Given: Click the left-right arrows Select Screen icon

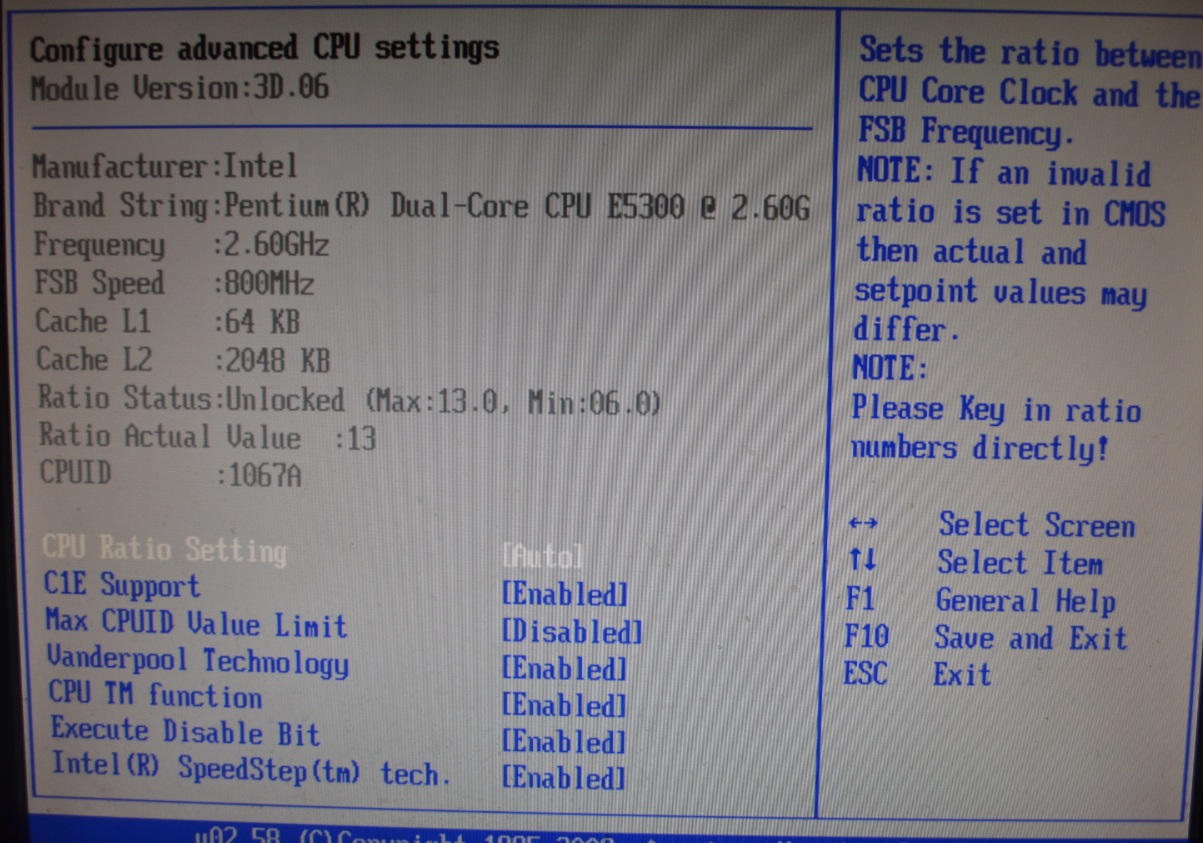Looking at the screenshot, I should pos(862,523).
